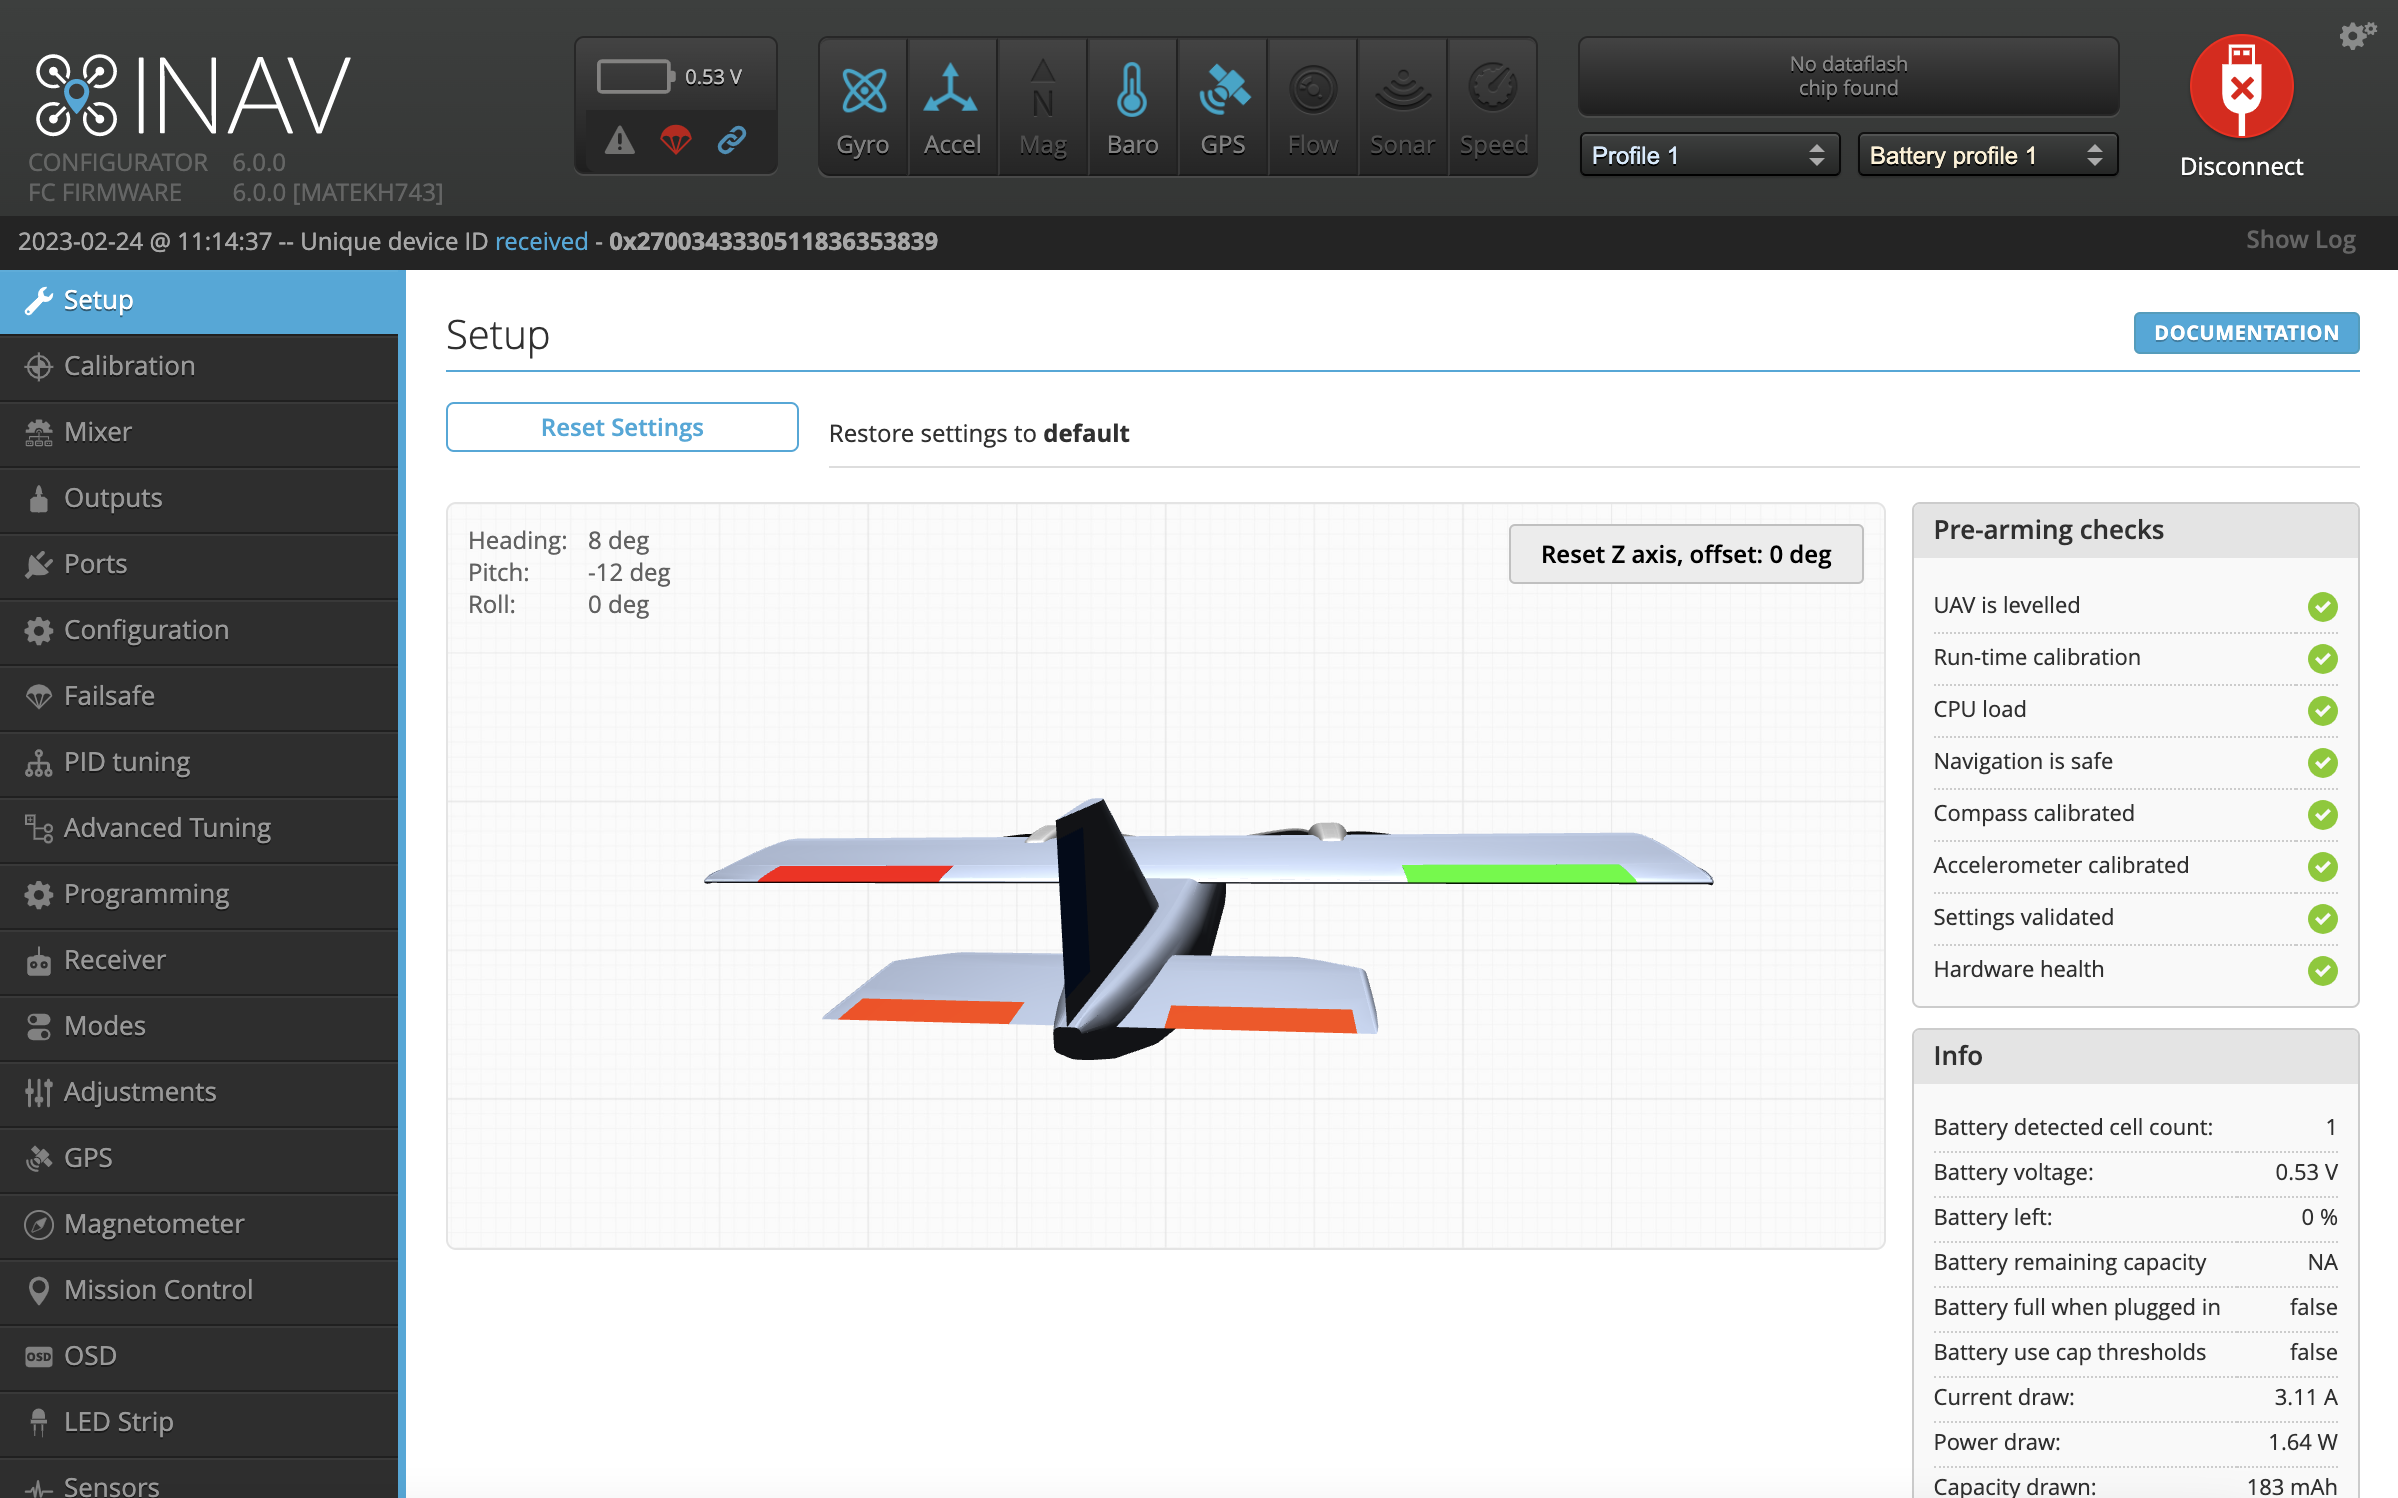This screenshot has width=2398, height=1498.
Task: Click the link/connection icon next to the battery
Action: (732, 141)
